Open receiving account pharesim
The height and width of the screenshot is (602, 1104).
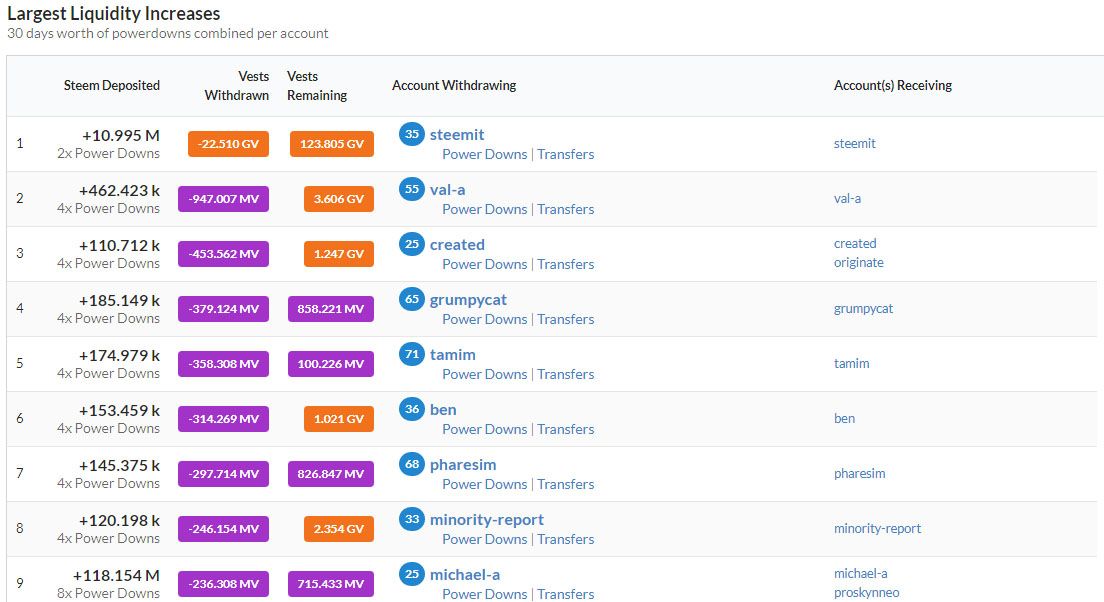(x=860, y=473)
